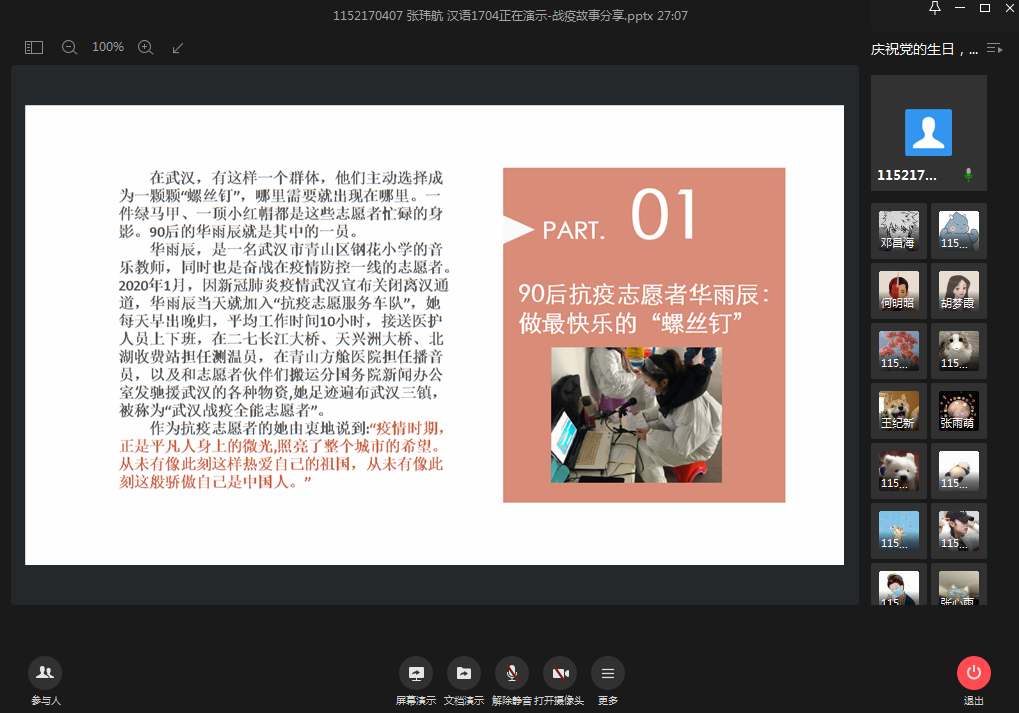
Task: Toggle the slide thumbnail sidebar icon
Action: [x=34, y=47]
